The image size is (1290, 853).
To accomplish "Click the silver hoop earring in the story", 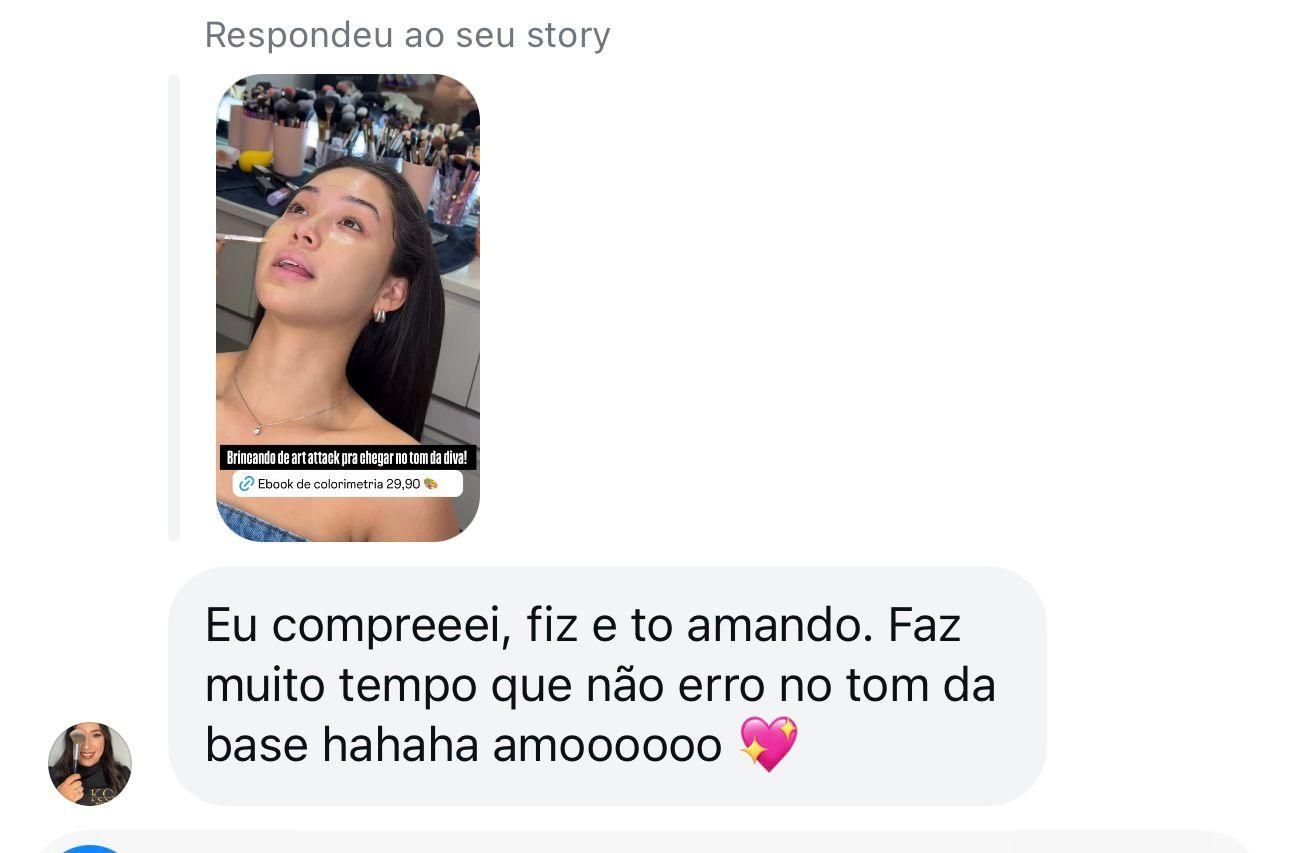I will point(381,316).
